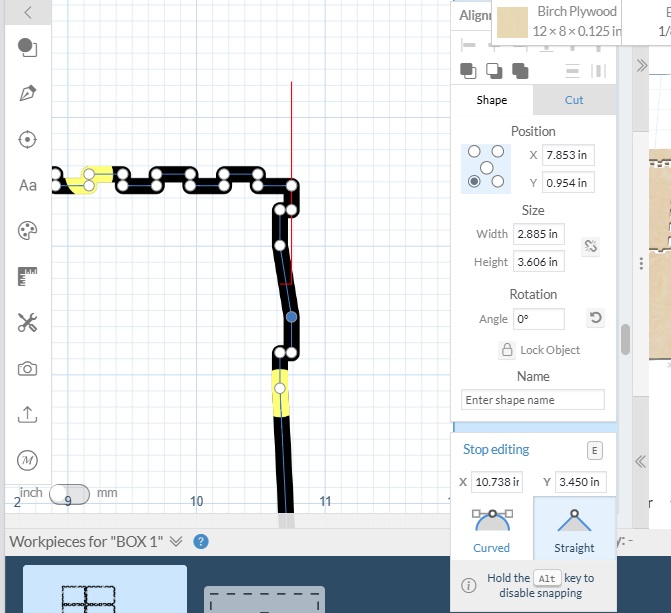Open the Text tool (Aa)
The width and height of the screenshot is (671, 613).
[27, 185]
